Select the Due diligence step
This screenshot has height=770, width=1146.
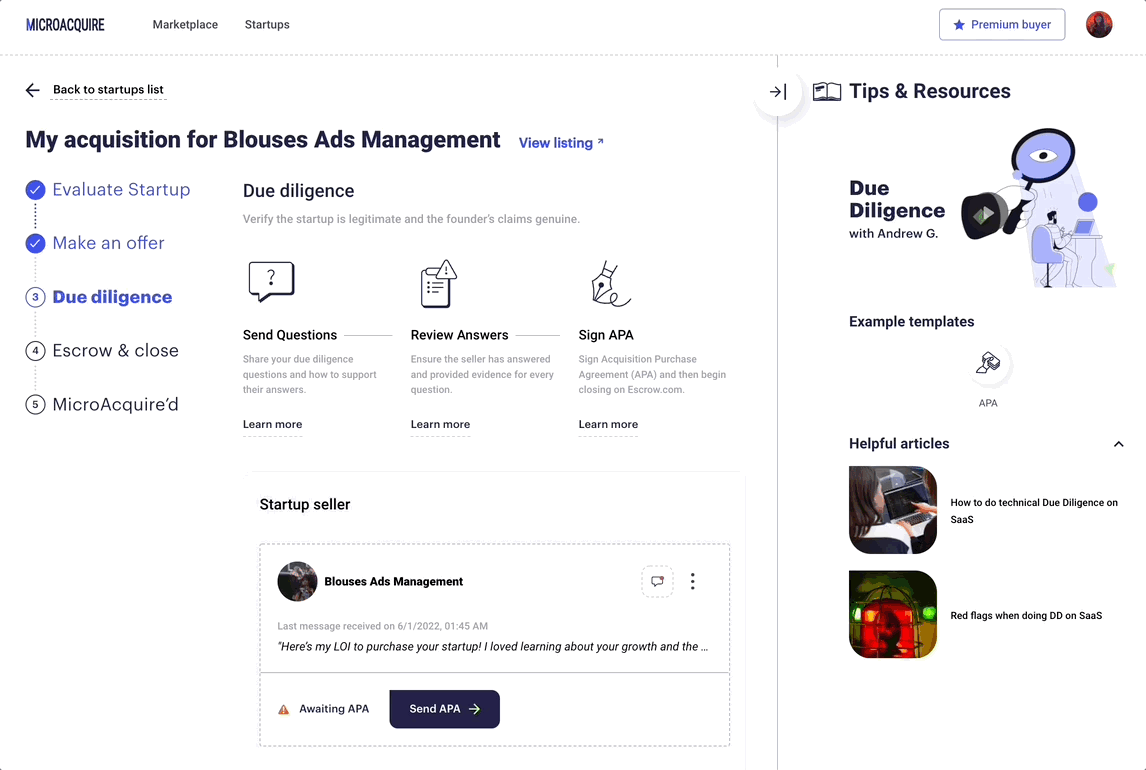click(x=113, y=297)
